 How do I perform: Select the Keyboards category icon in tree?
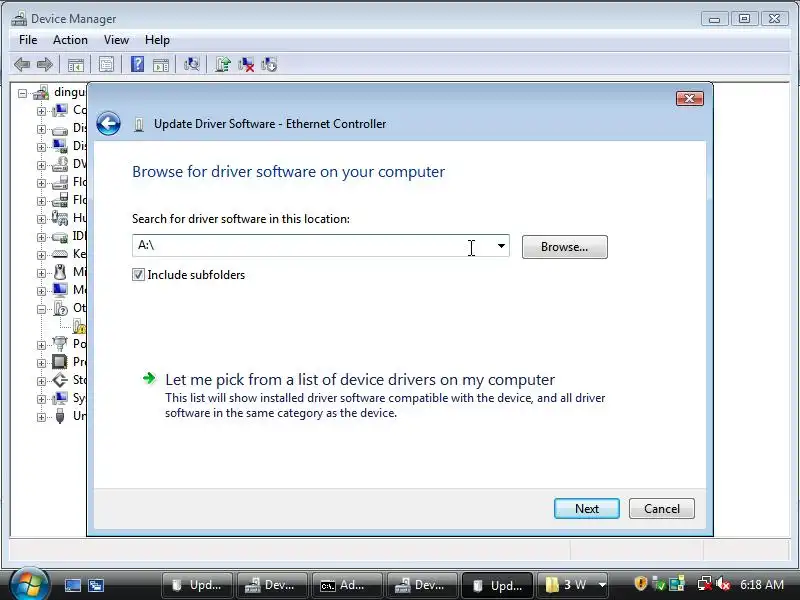[x=60, y=254]
